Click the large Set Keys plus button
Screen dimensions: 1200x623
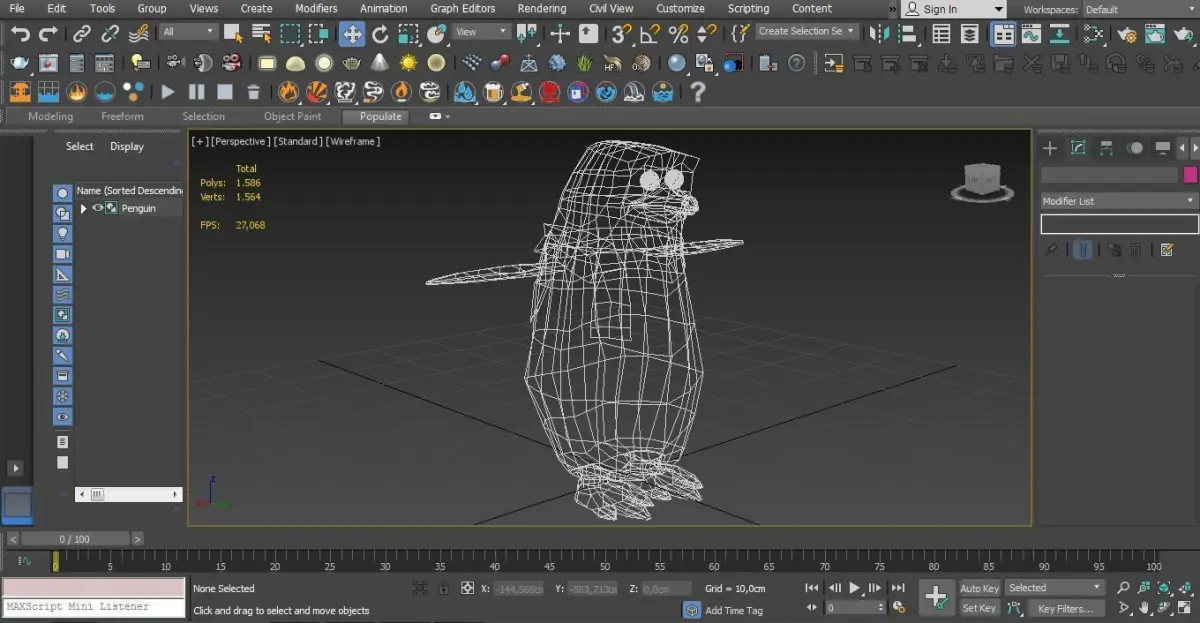936,597
